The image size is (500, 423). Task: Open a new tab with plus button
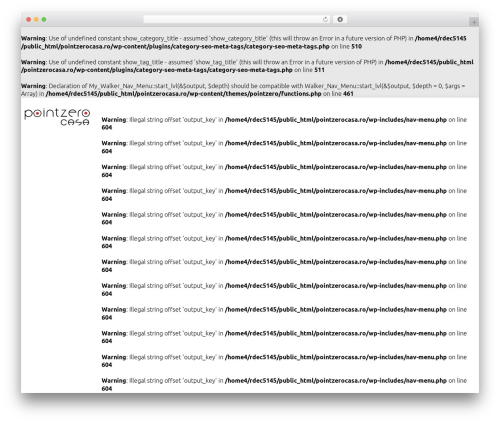[474, 22]
